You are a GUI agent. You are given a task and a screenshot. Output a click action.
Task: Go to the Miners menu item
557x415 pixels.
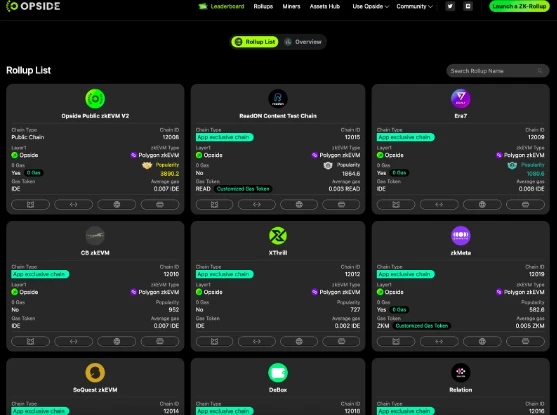(291, 6)
